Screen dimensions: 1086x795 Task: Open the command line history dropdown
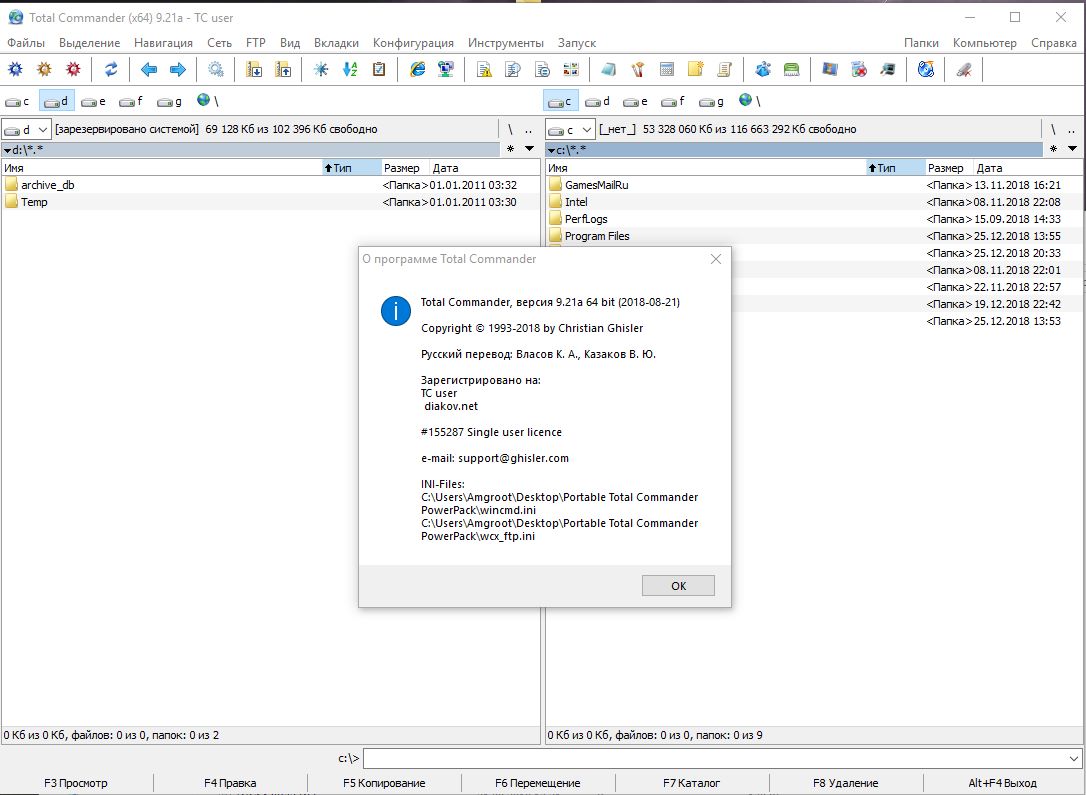tap(1074, 758)
